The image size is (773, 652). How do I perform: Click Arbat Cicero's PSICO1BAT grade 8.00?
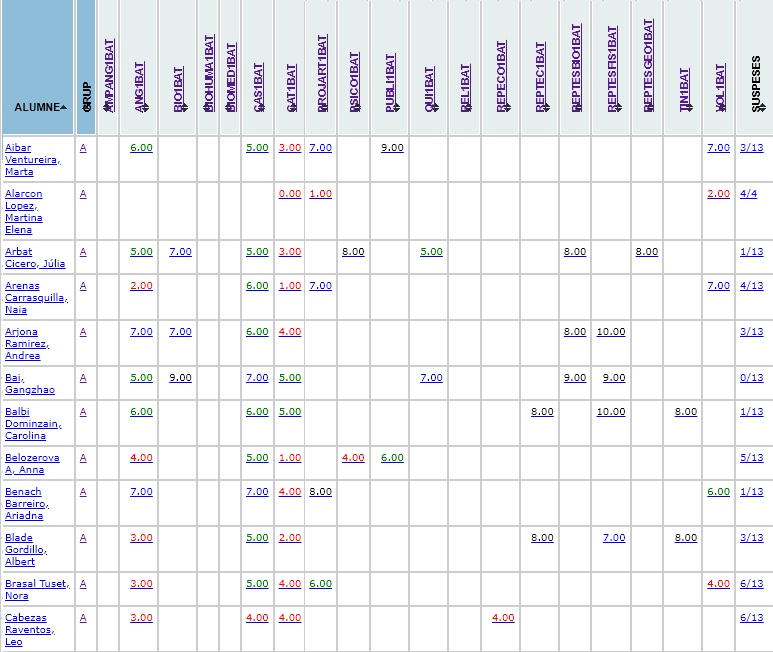tap(353, 252)
